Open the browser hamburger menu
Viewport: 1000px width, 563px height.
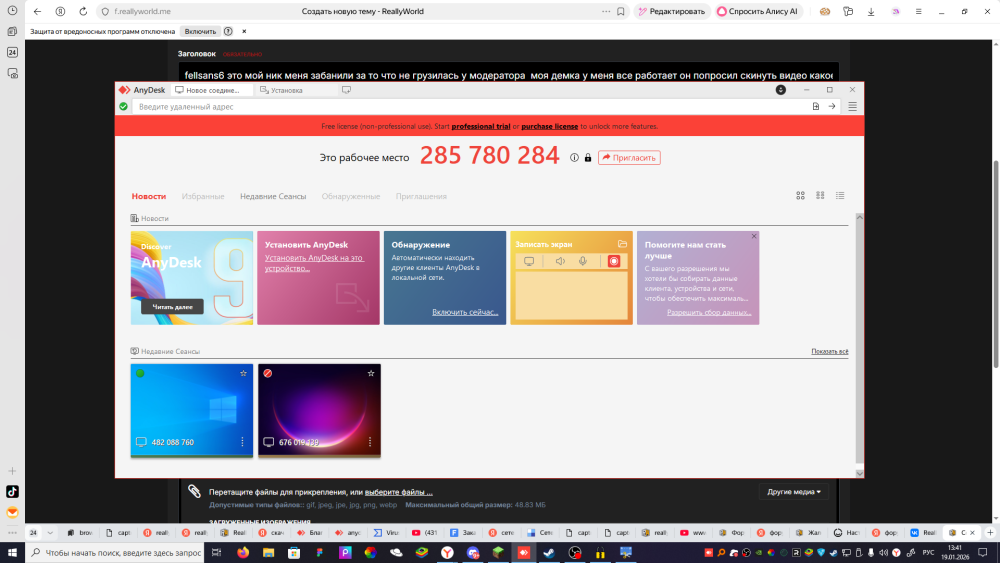tap(918, 11)
